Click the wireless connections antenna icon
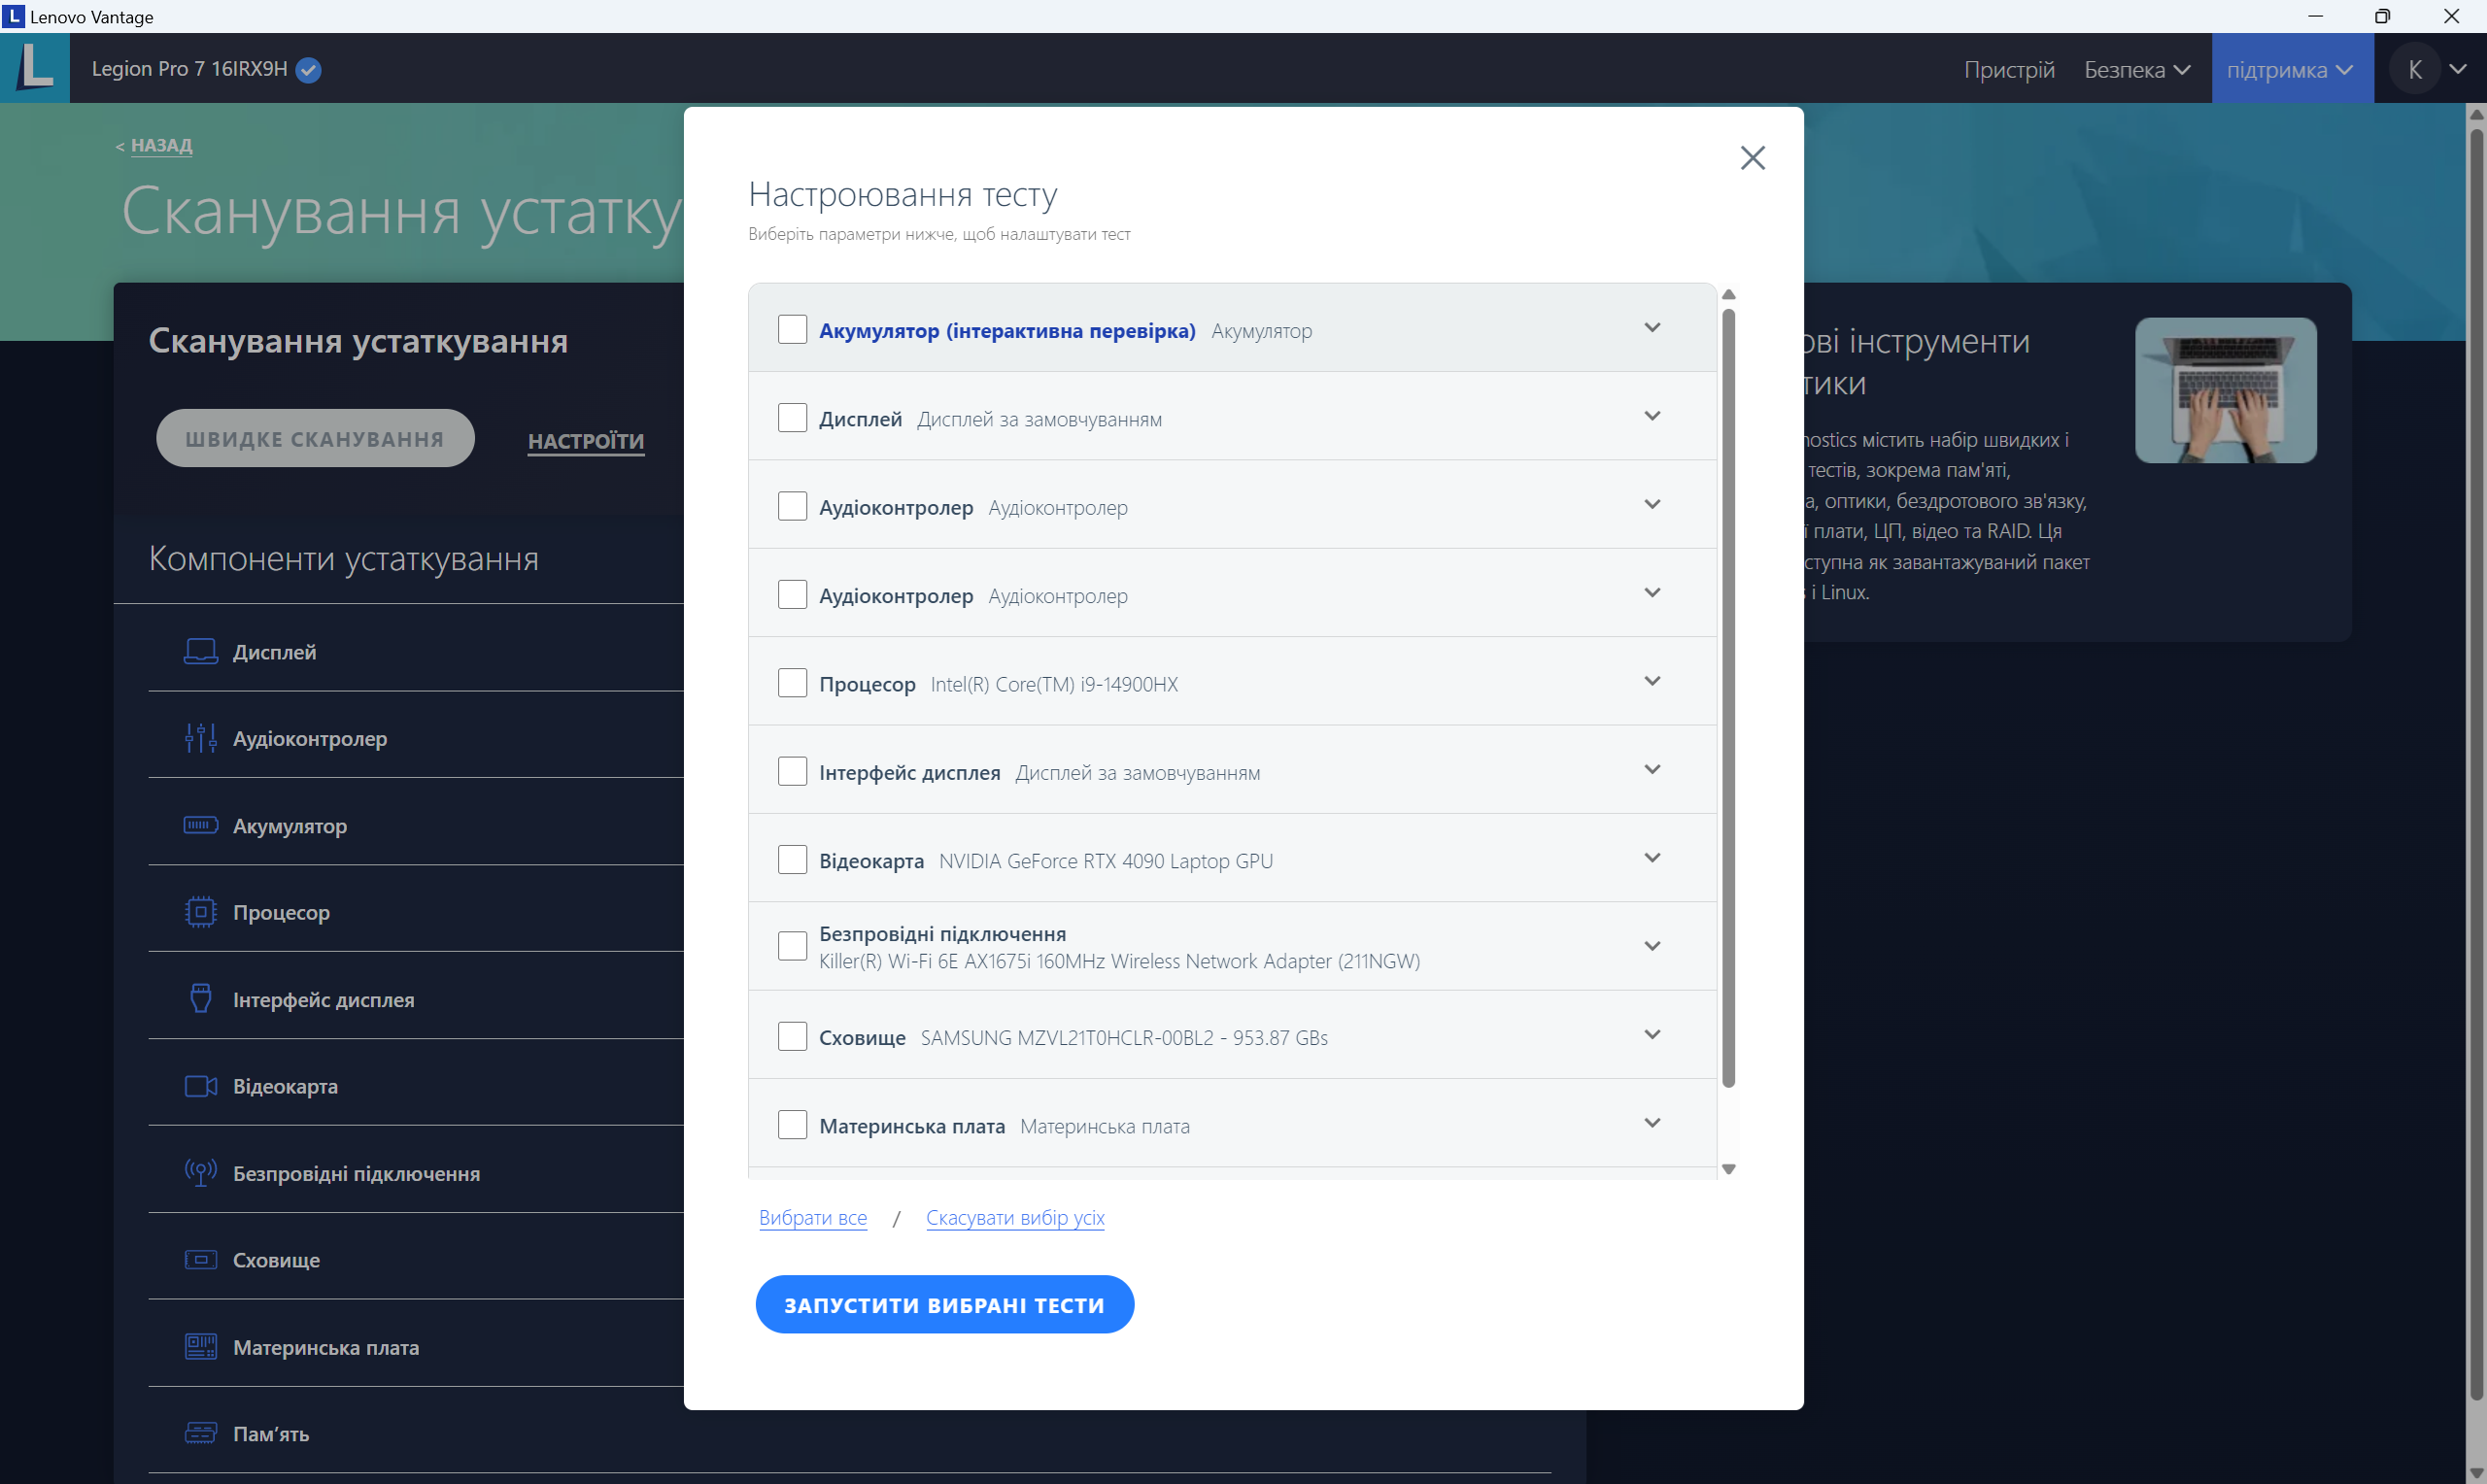 (x=200, y=1172)
